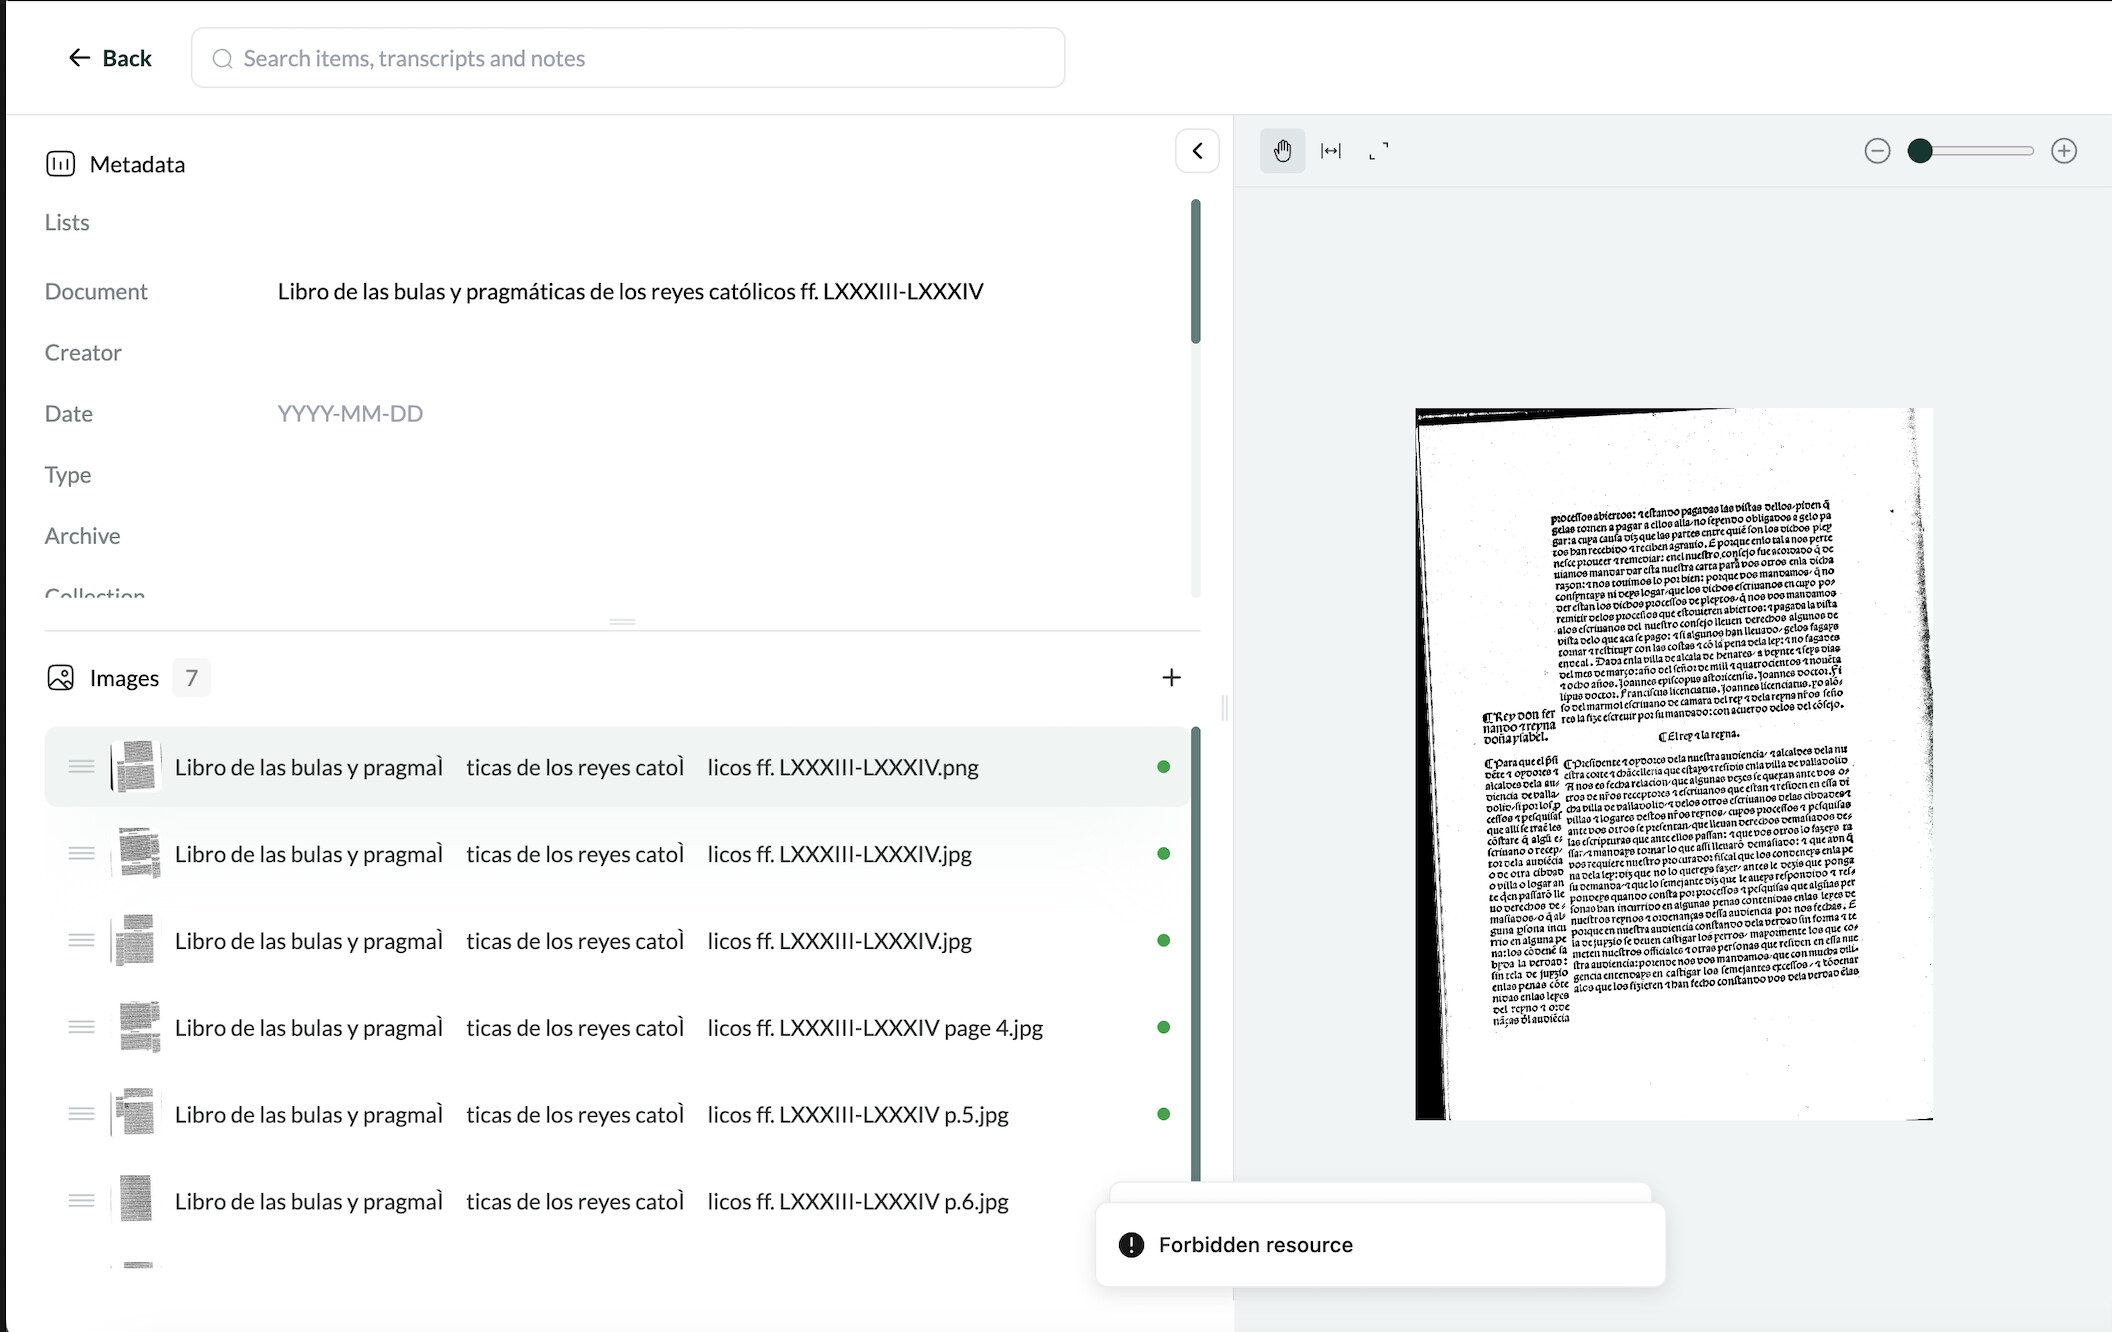Click the metadata panel resize handle
Image resolution: width=2112 pixels, height=1332 pixels.
point(622,622)
